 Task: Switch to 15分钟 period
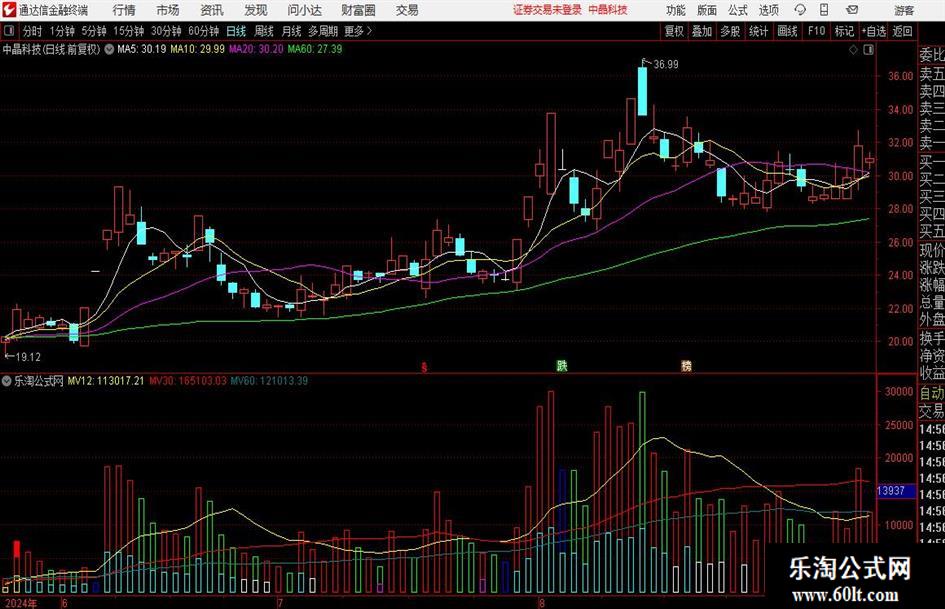coord(129,31)
